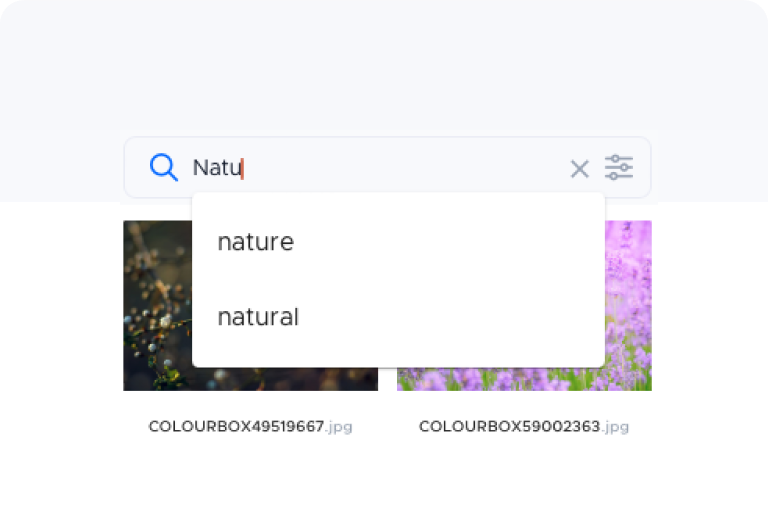768x511 pixels.
Task: Click the bokeh branch photo beside suggestions
Action: [x=158, y=305]
